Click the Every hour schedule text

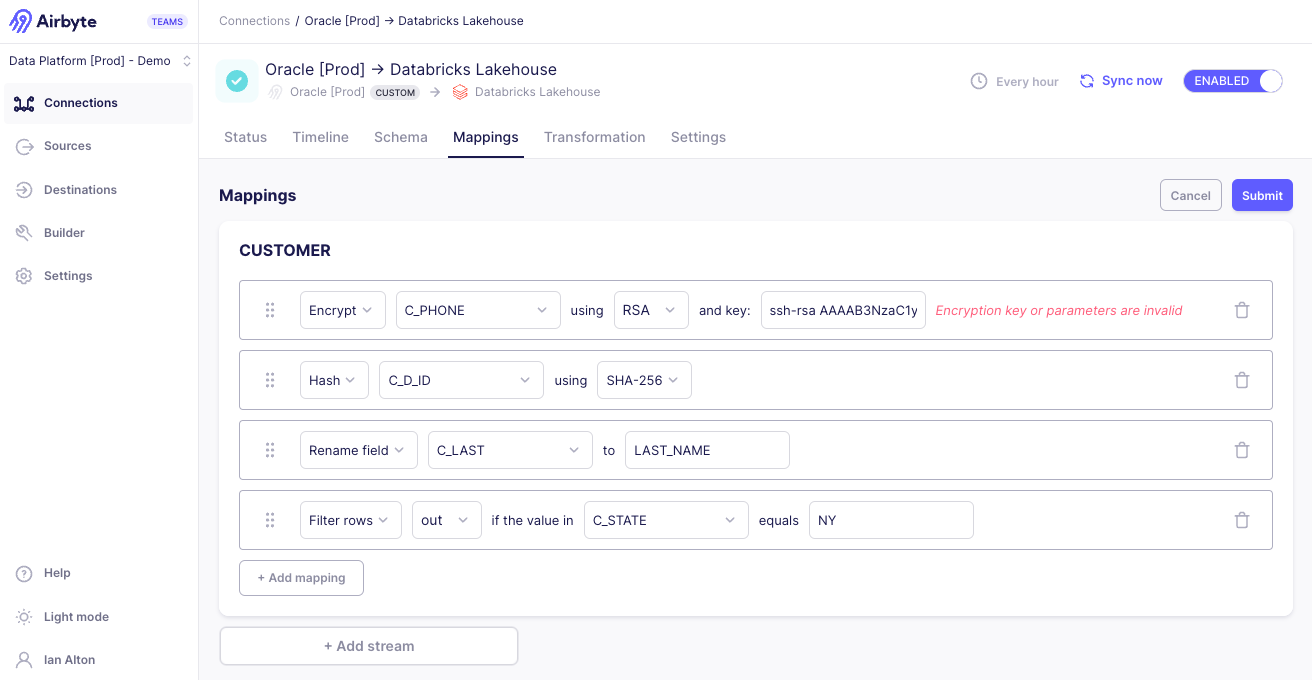pyautogui.click(x=1027, y=82)
